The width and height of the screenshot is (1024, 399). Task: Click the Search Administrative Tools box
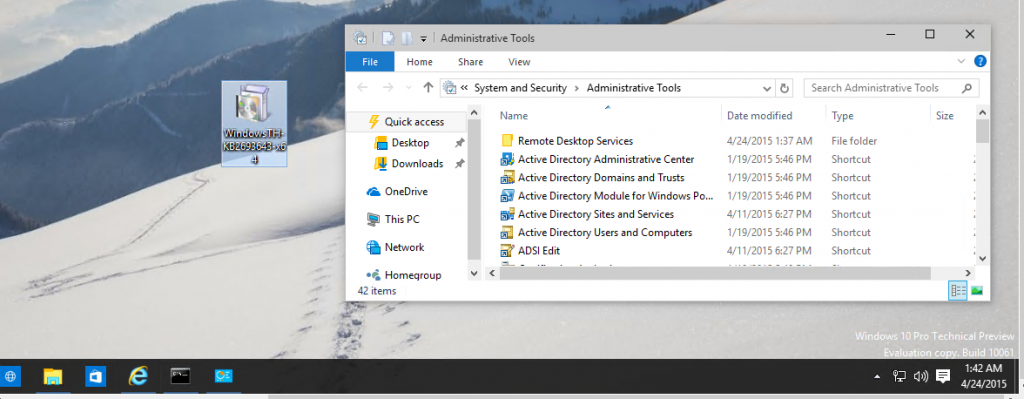[891, 88]
